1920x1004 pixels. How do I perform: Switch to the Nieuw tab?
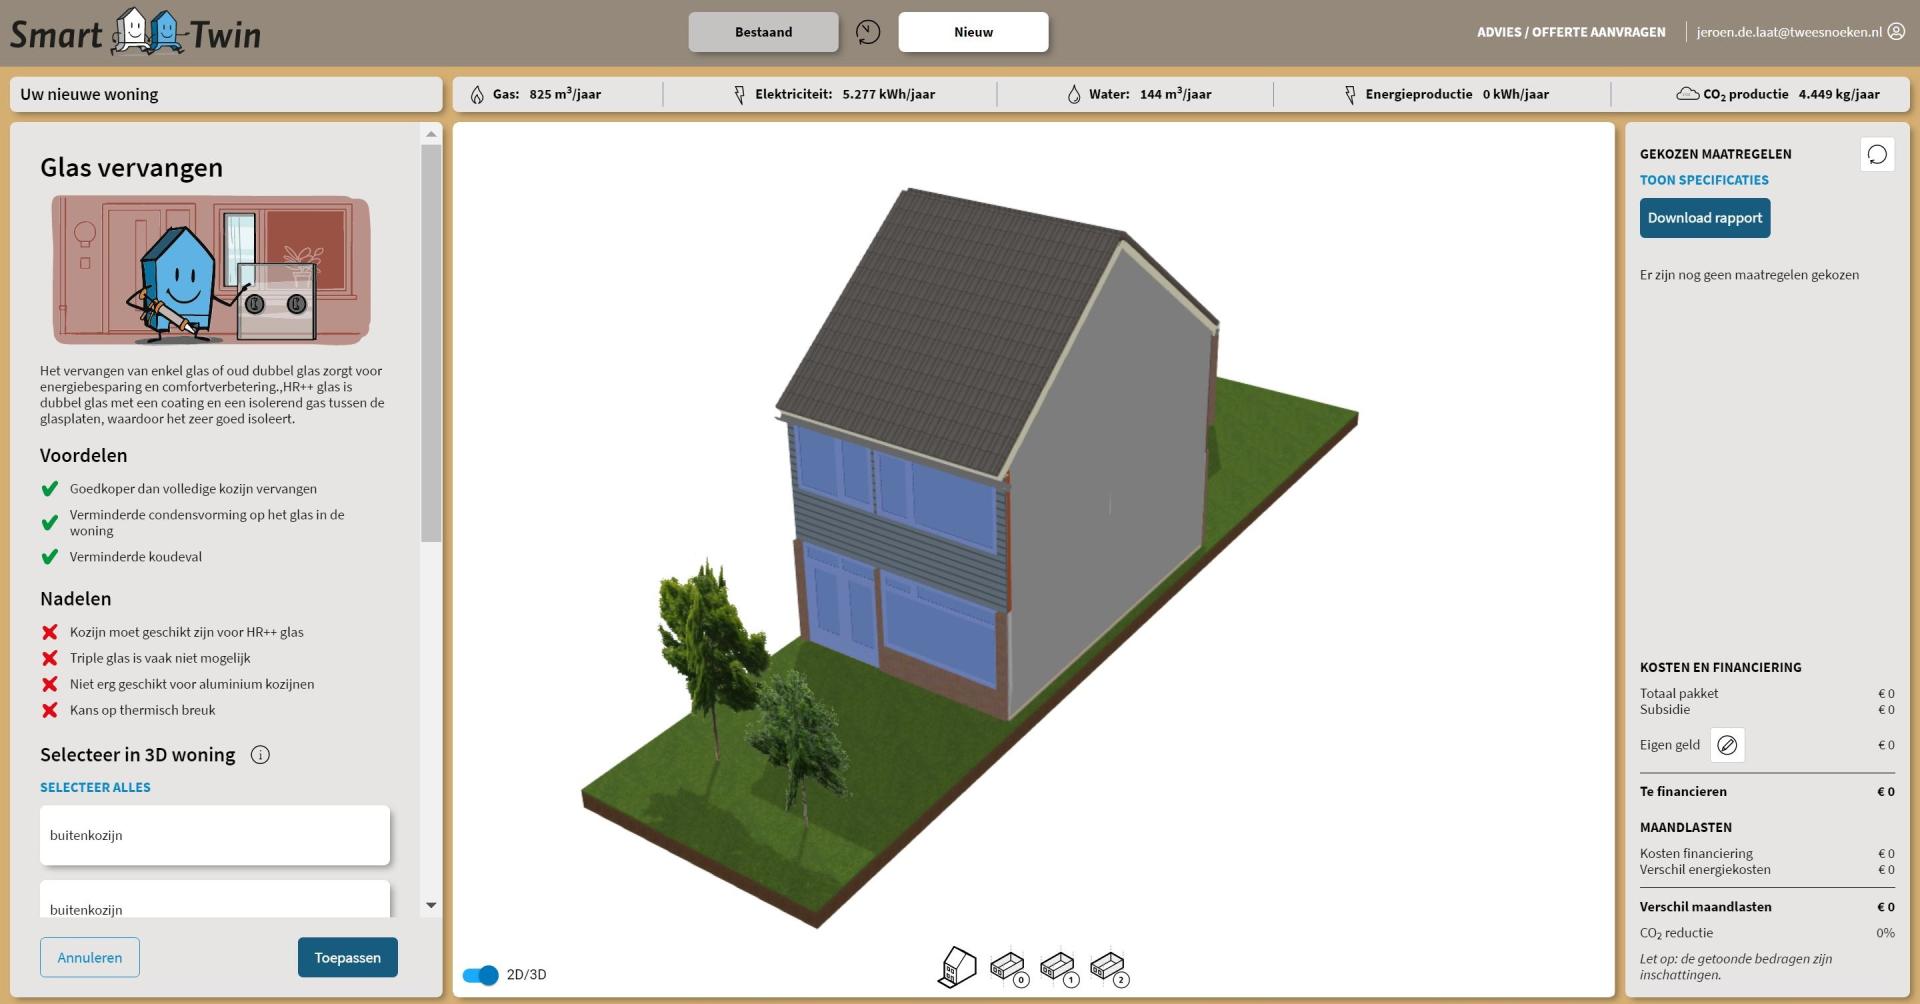pyautogui.click(x=973, y=32)
